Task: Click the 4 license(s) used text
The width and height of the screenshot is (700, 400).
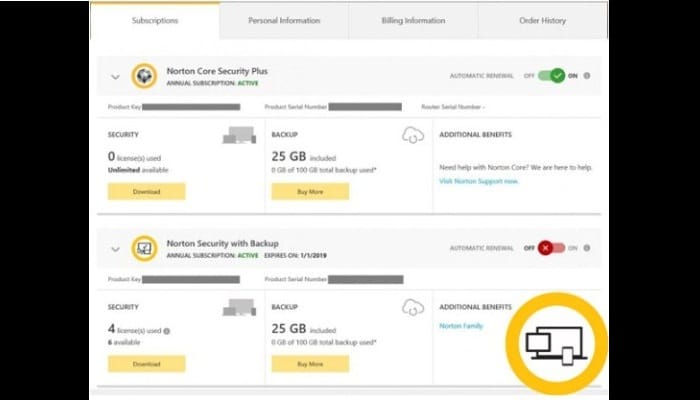Action: [x=134, y=330]
